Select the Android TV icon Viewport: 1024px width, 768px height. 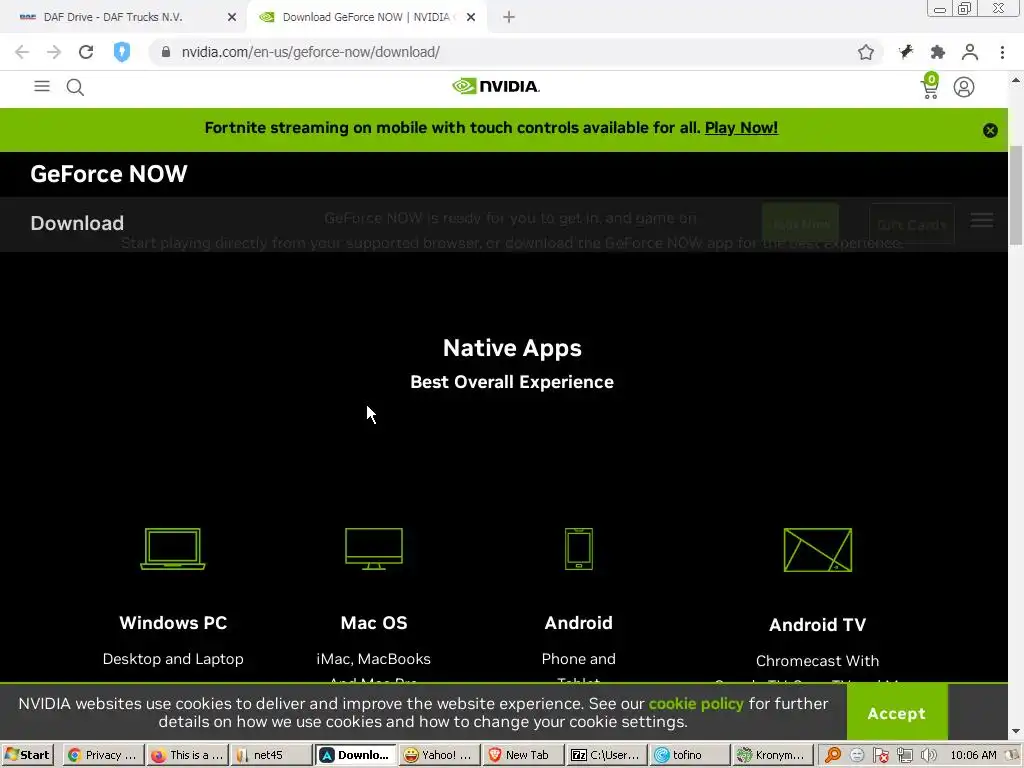pos(818,550)
